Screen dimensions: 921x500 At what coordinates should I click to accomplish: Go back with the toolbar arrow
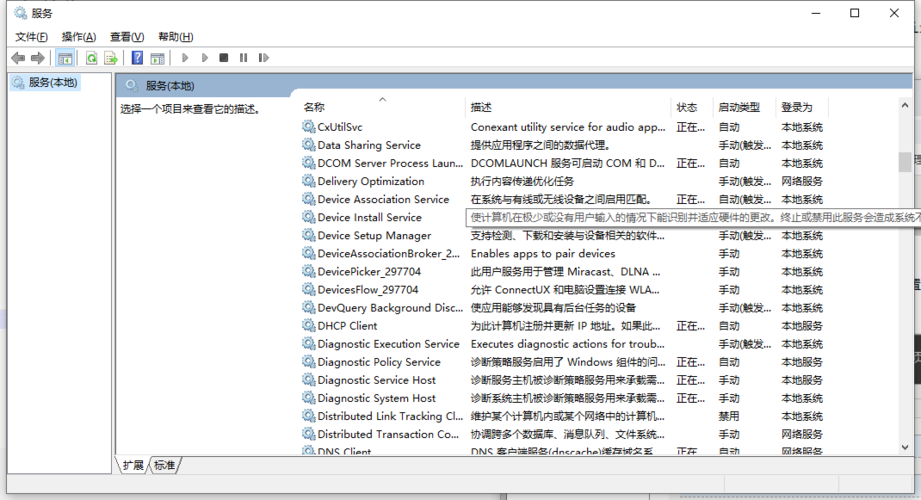(x=18, y=58)
